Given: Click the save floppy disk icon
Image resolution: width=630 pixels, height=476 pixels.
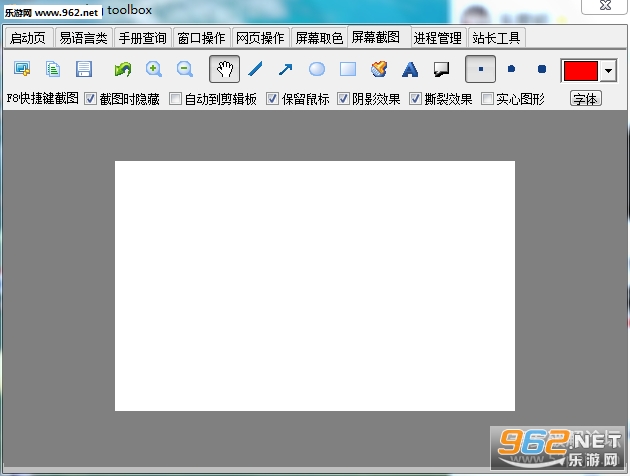Looking at the screenshot, I should click(x=84, y=69).
